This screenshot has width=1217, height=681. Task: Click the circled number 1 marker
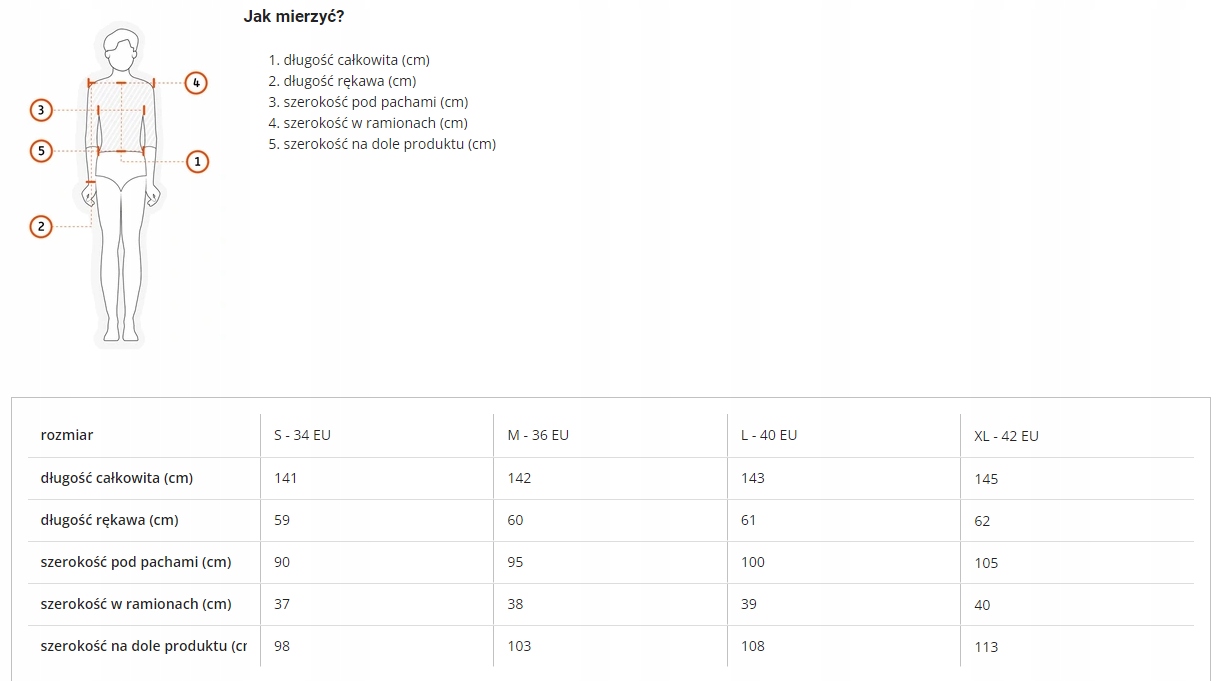(197, 161)
